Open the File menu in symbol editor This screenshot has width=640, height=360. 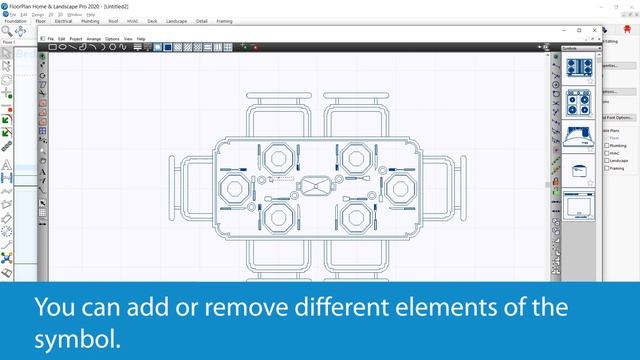(51, 39)
